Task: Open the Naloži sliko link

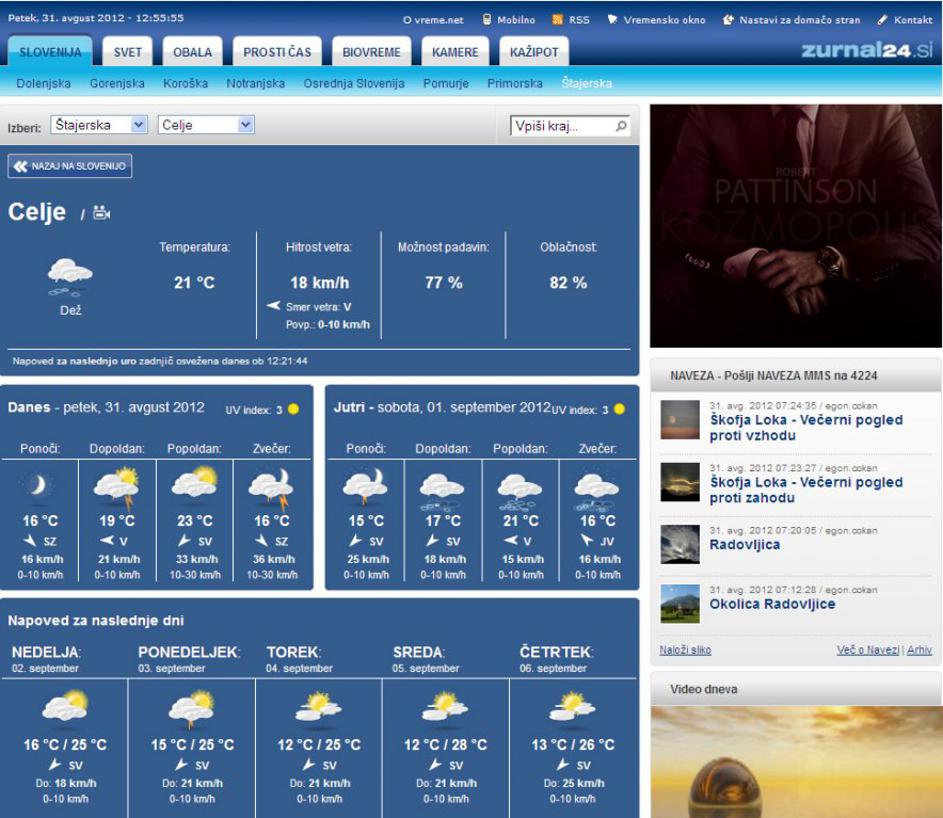Action: click(685, 650)
